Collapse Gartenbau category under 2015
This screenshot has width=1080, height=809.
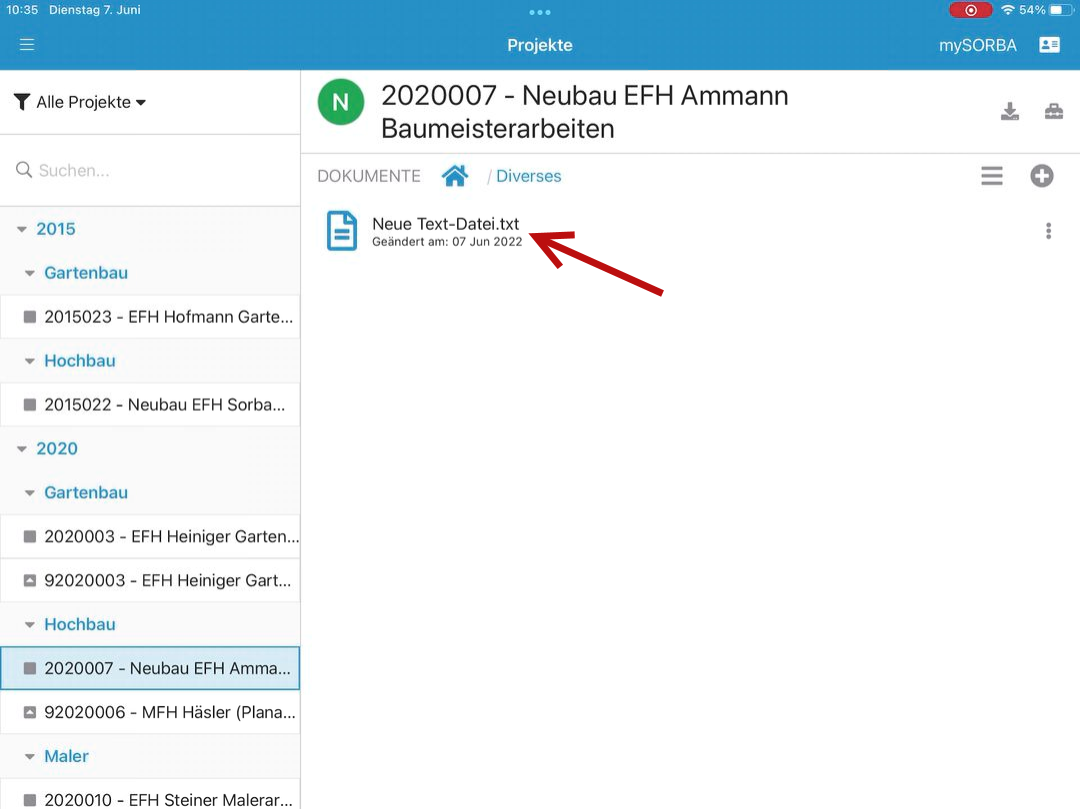30,273
